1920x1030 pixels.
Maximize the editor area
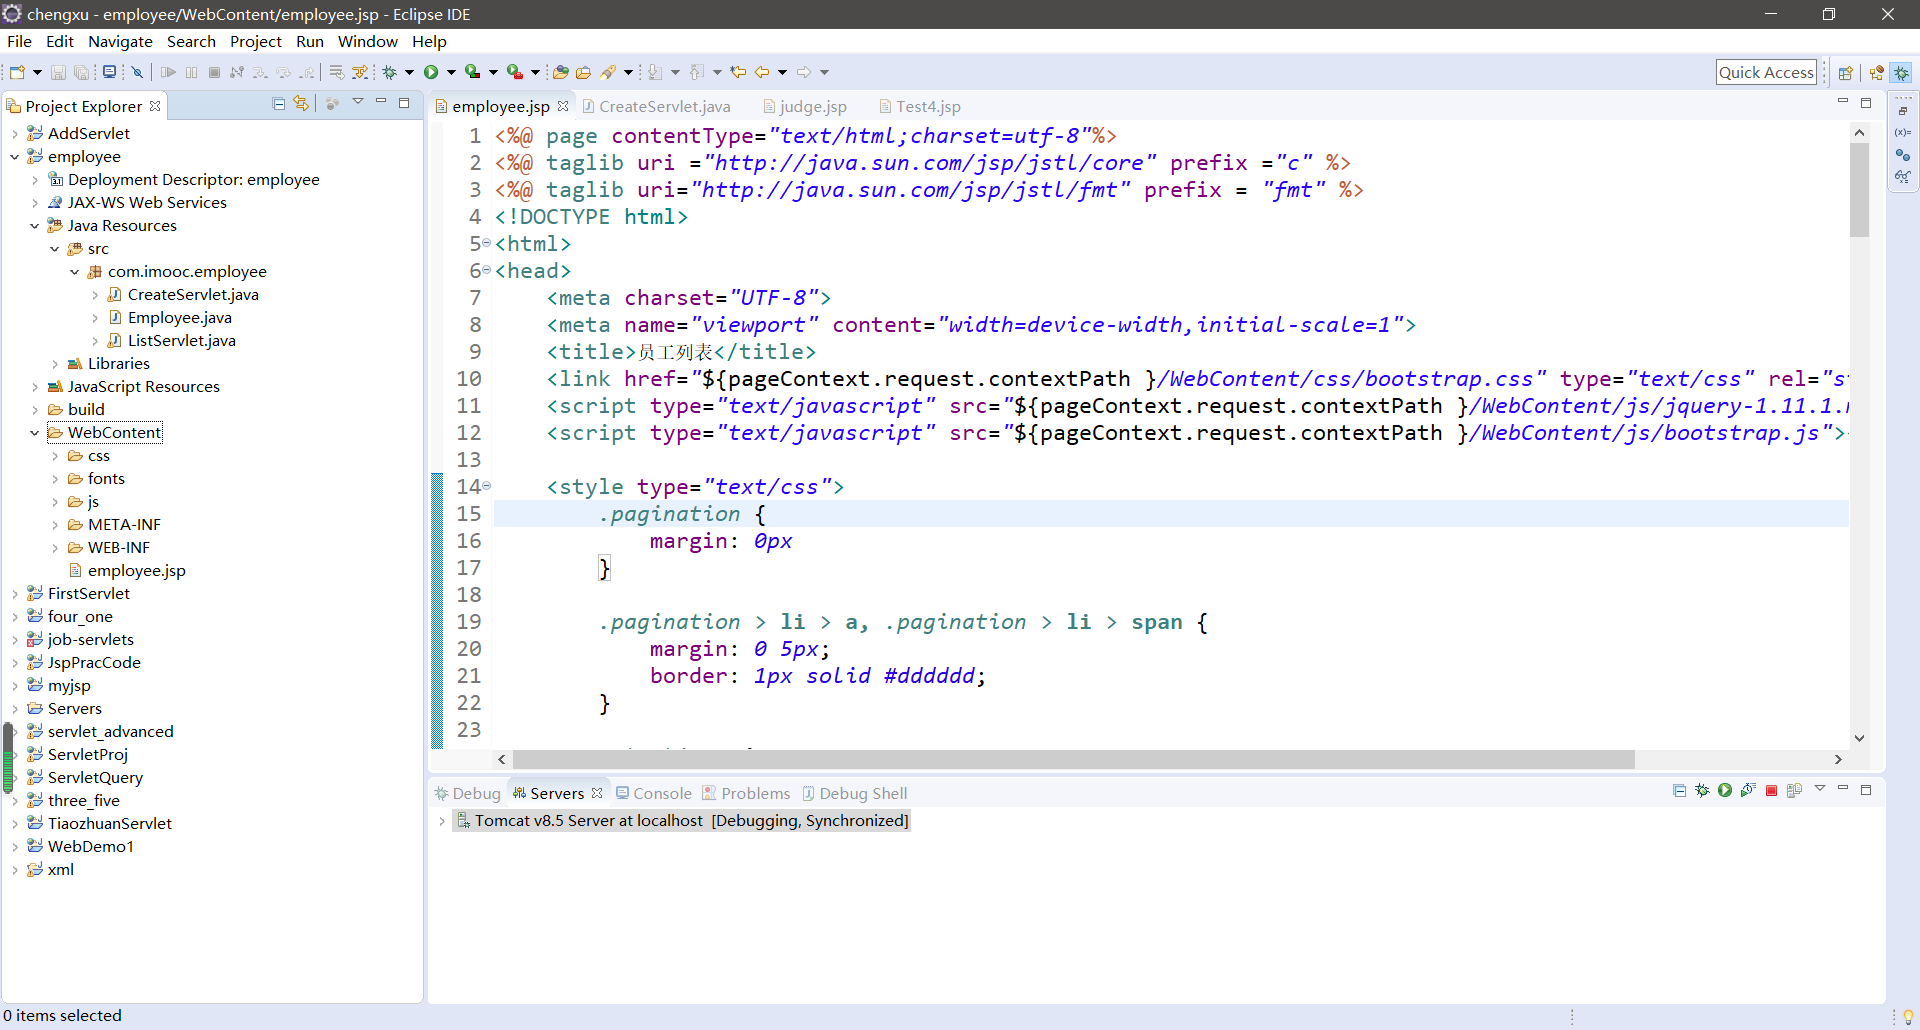coord(1866,103)
